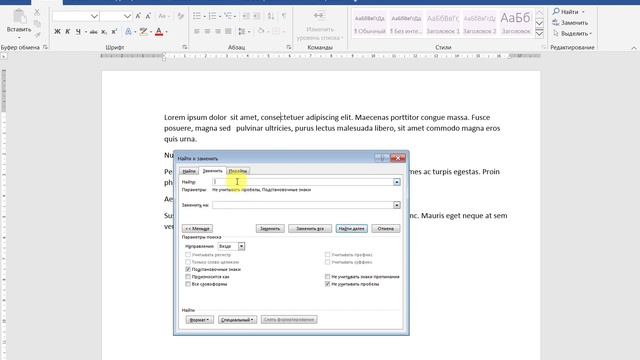Click inside the Заменить на text field
Viewport: 640px width, 360px height.
[x=303, y=205]
